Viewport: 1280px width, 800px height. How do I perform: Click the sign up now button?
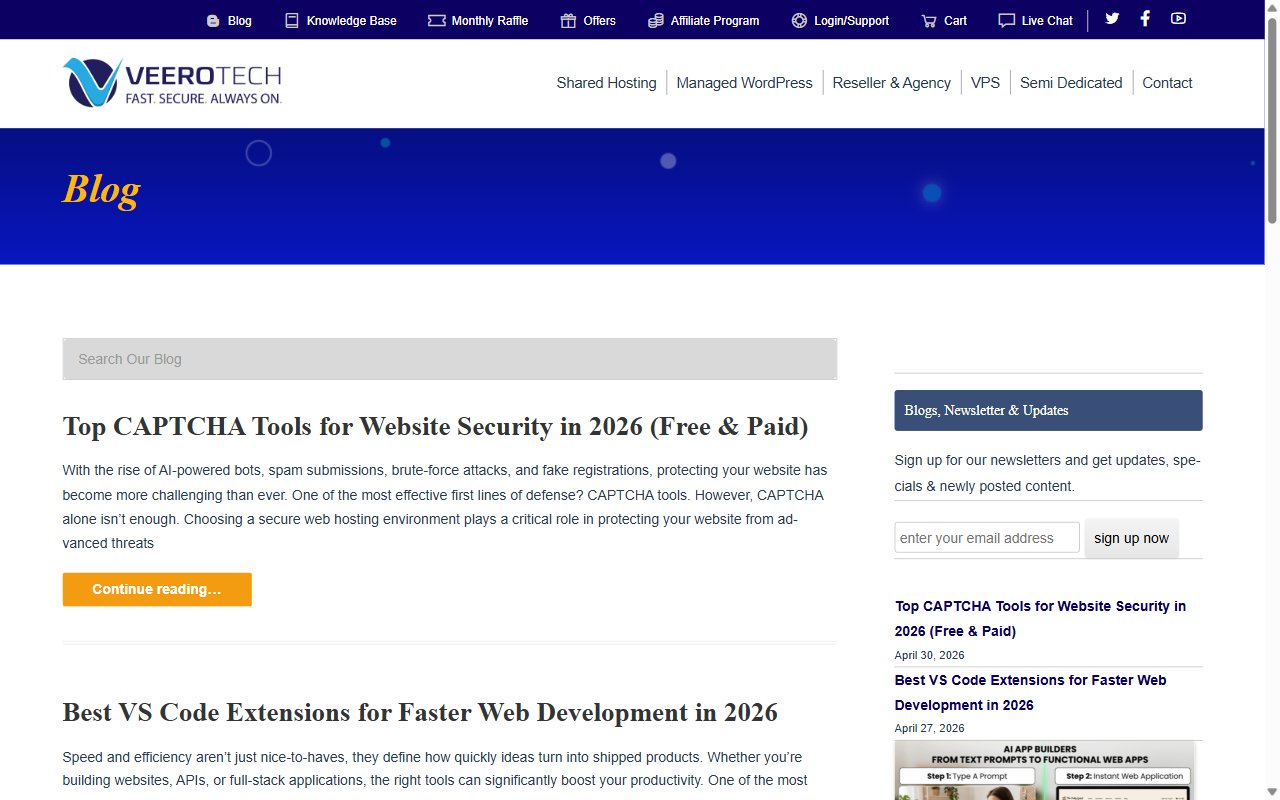click(1131, 538)
